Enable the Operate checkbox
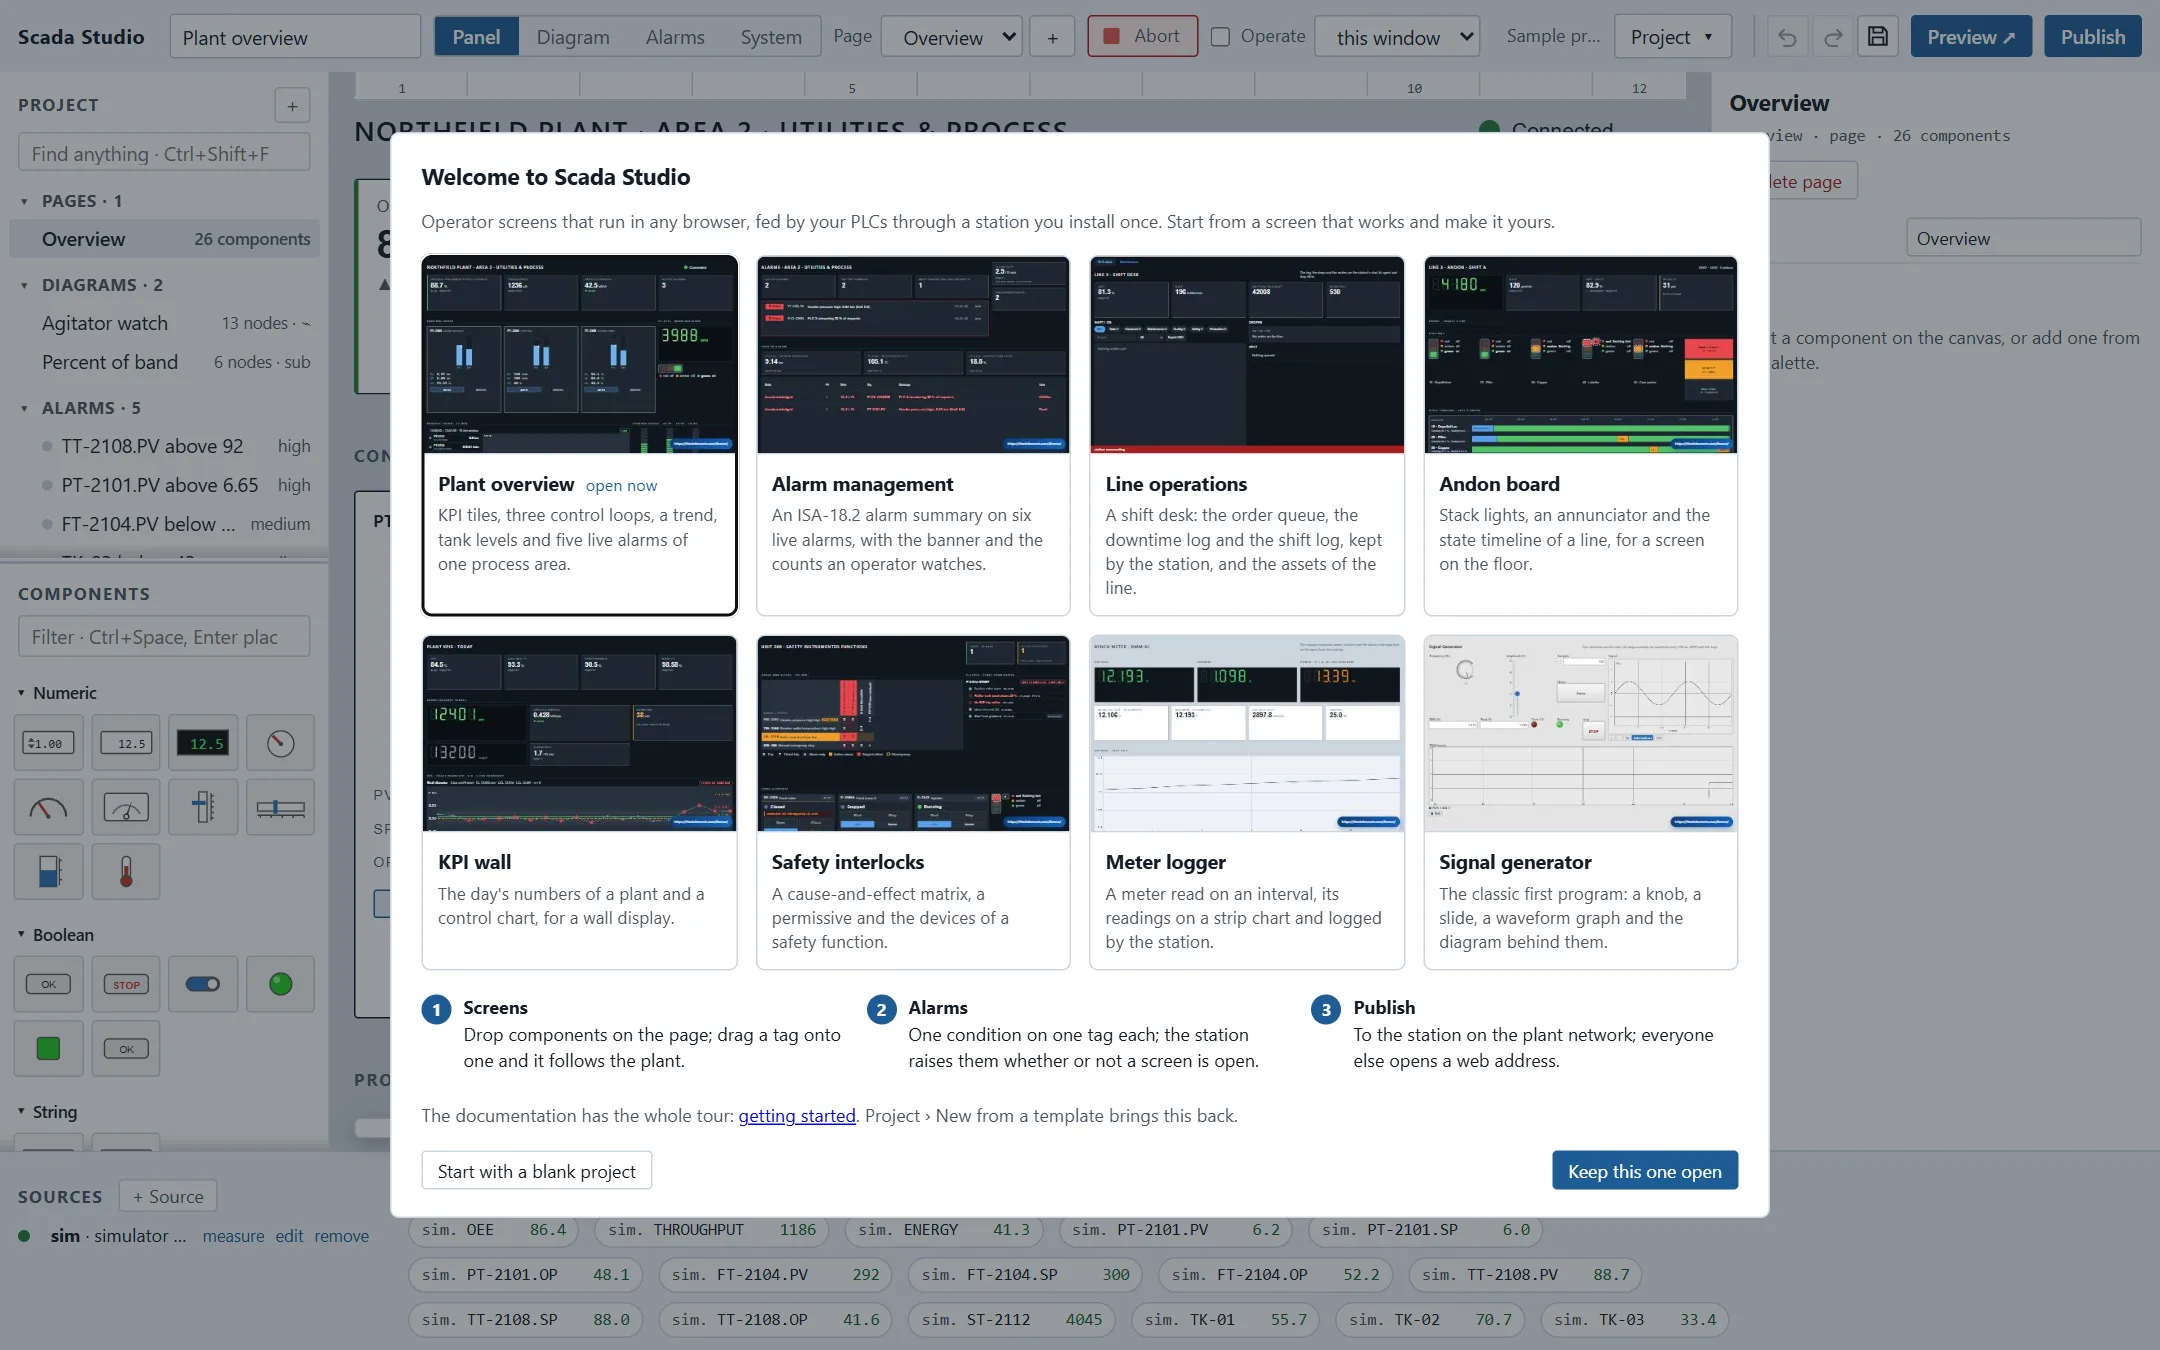Screen dimensions: 2160x1350 coord(1220,37)
